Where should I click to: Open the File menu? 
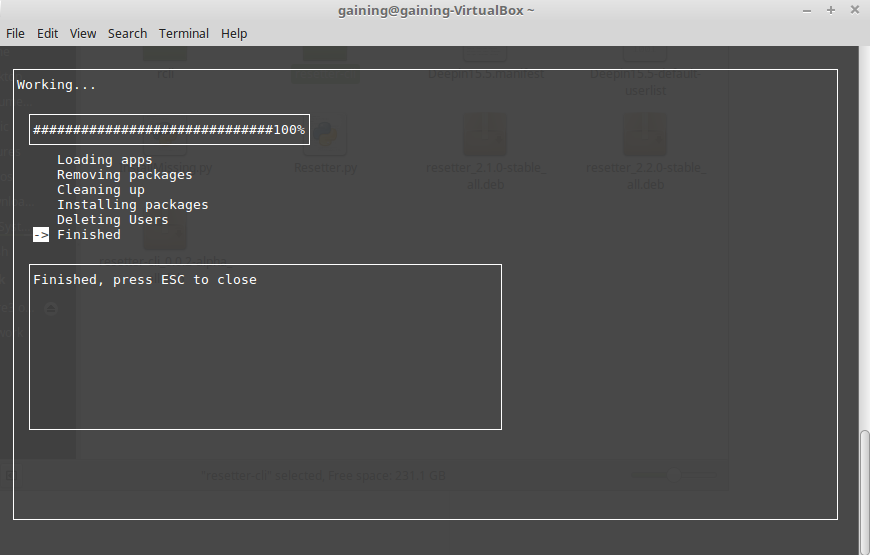pos(15,33)
